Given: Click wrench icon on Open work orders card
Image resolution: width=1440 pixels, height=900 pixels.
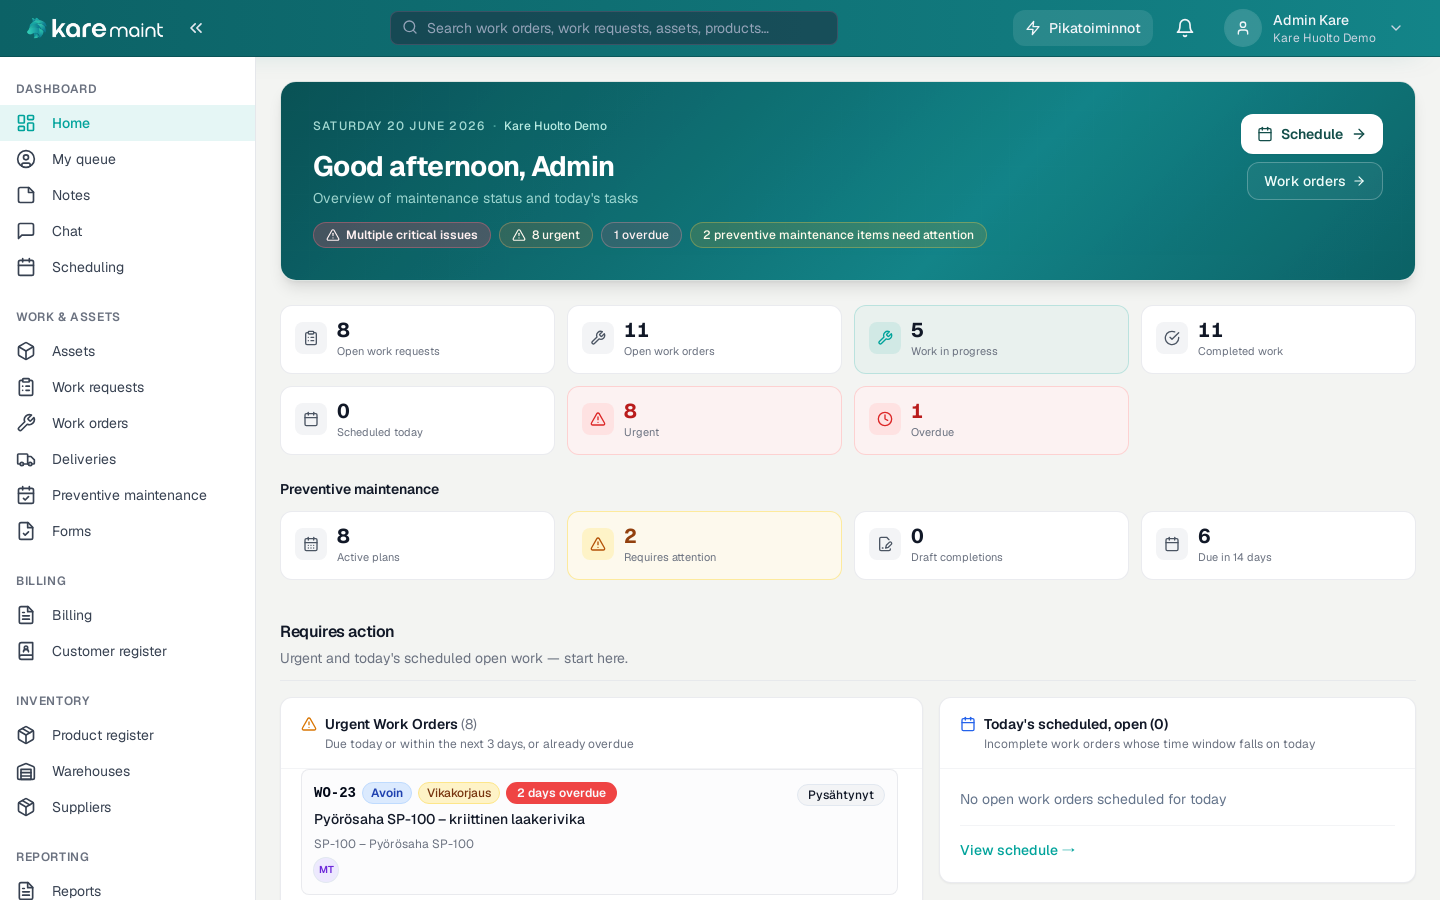Looking at the screenshot, I should coord(598,338).
